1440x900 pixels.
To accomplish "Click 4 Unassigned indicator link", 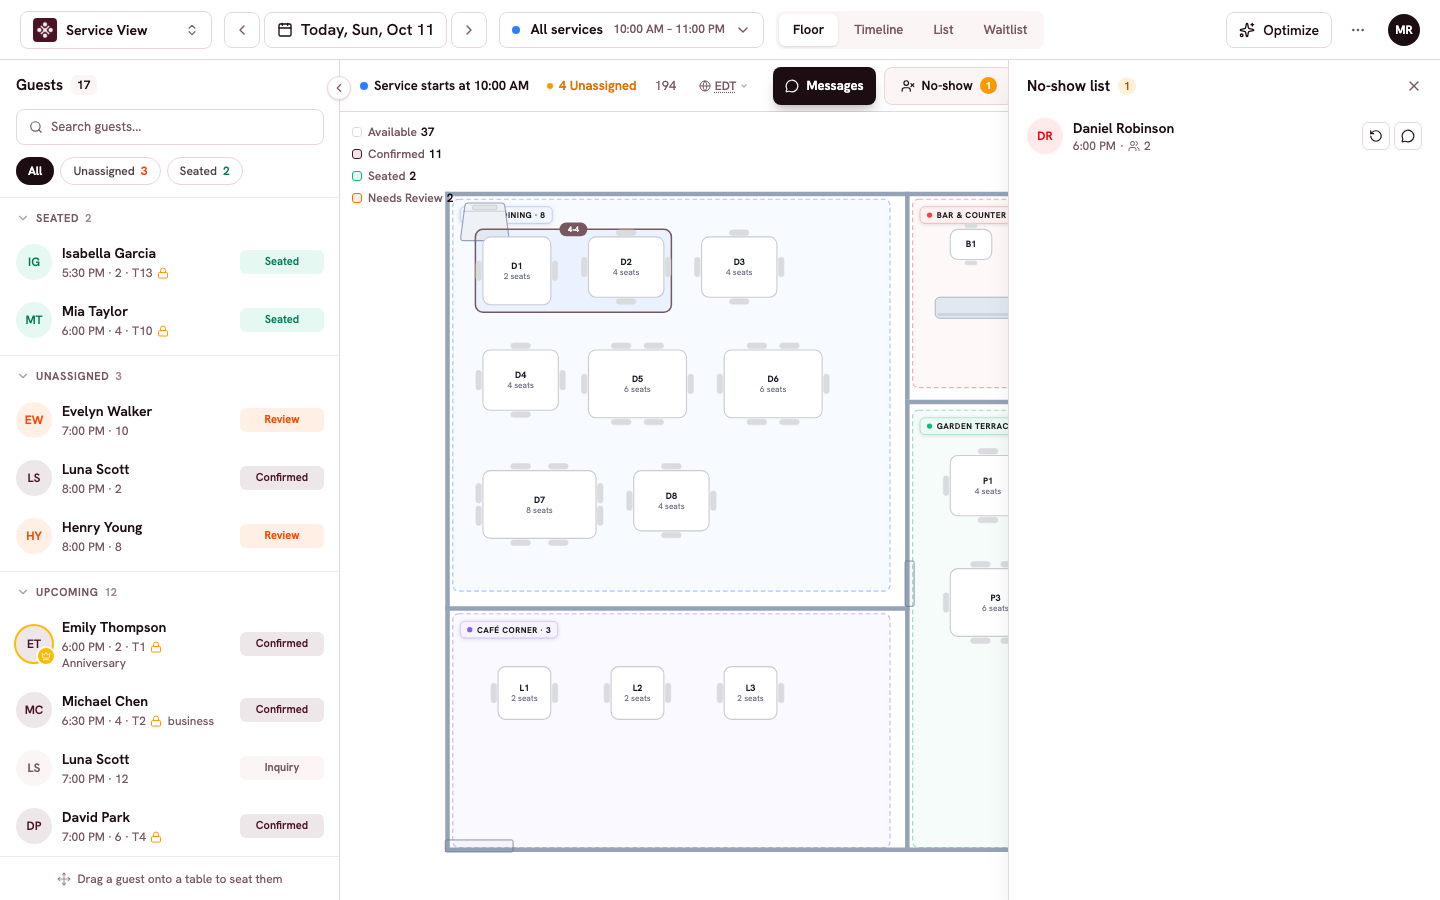I will pos(592,86).
